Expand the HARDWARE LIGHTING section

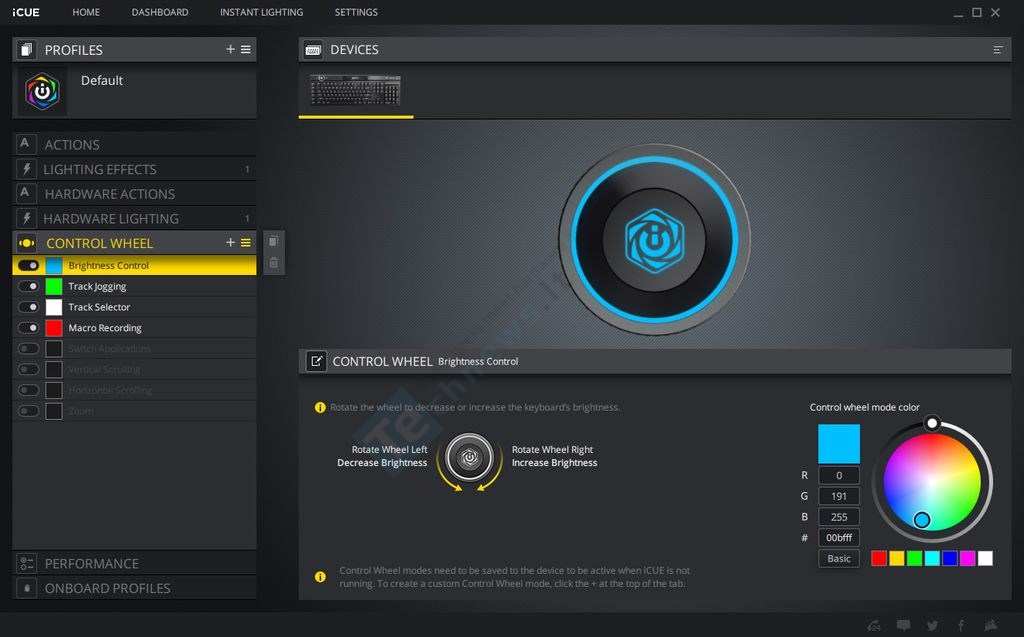[x=134, y=218]
